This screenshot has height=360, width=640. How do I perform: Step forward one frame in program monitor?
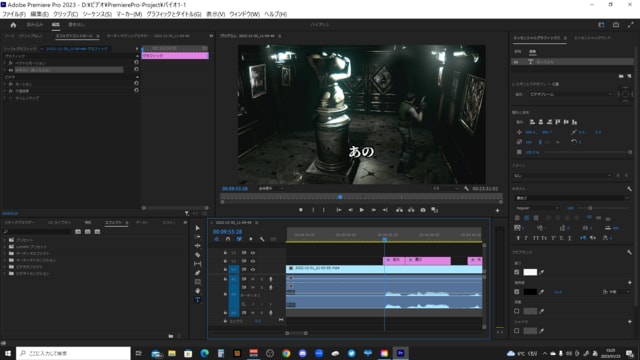pyautogui.click(x=373, y=210)
